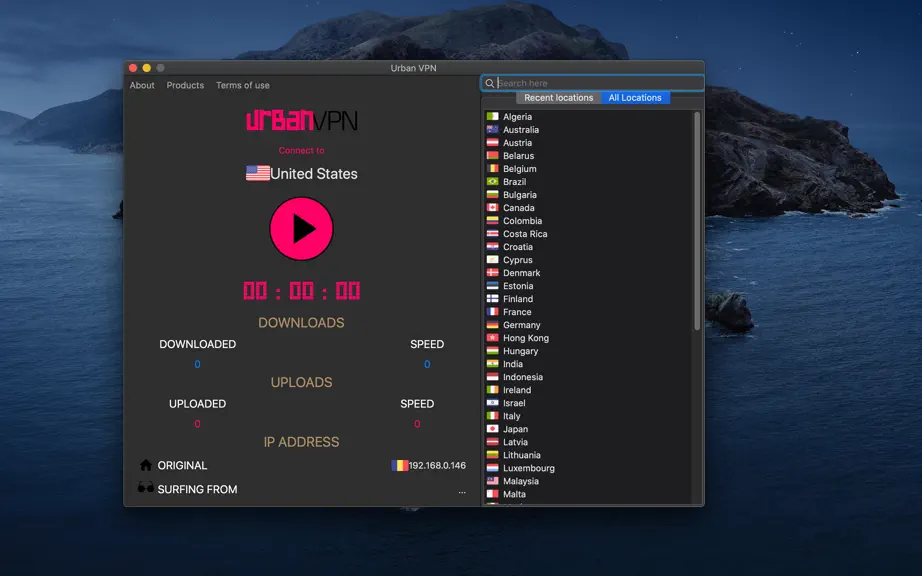This screenshot has width=922, height=576.
Task: Click the 192.168.0.146 IP address
Action: [437, 466]
